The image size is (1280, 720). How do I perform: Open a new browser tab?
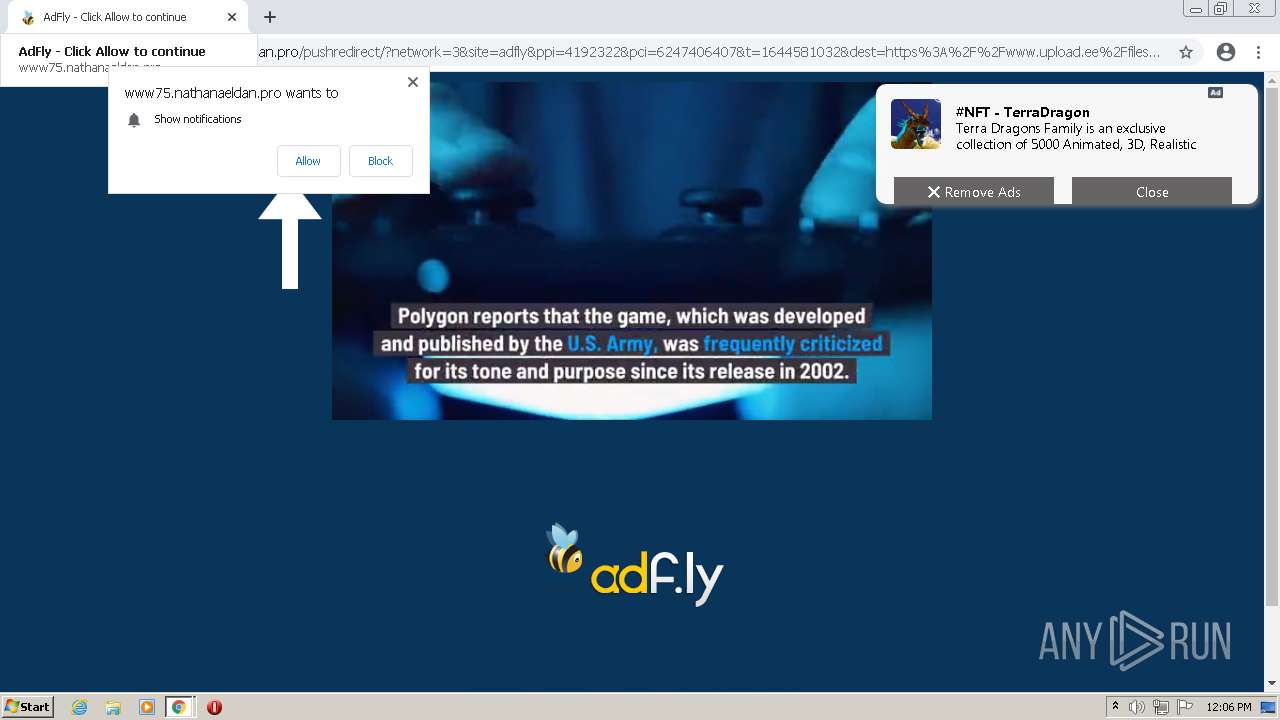point(270,17)
